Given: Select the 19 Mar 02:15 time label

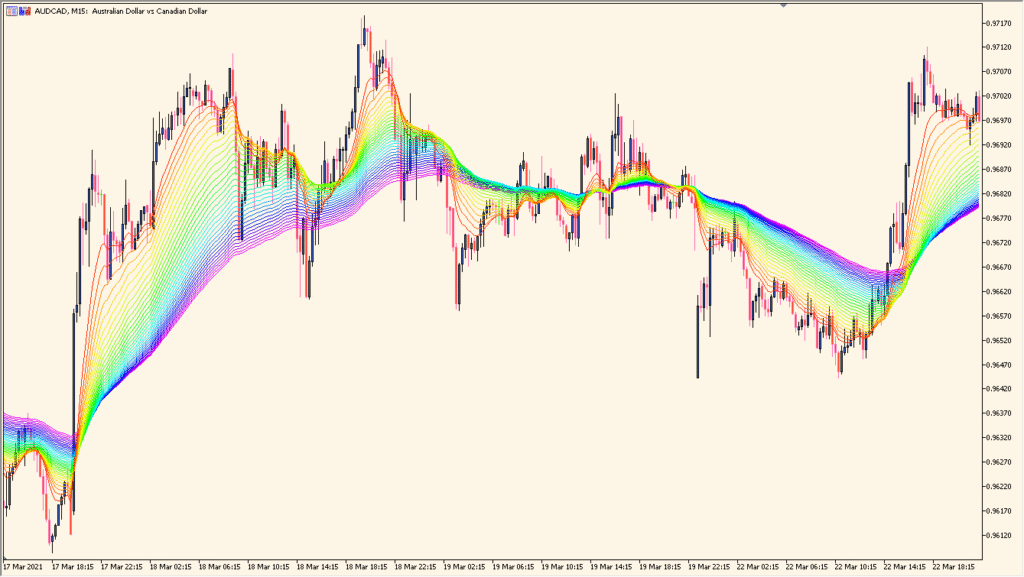Looking at the screenshot, I should (x=464, y=567).
